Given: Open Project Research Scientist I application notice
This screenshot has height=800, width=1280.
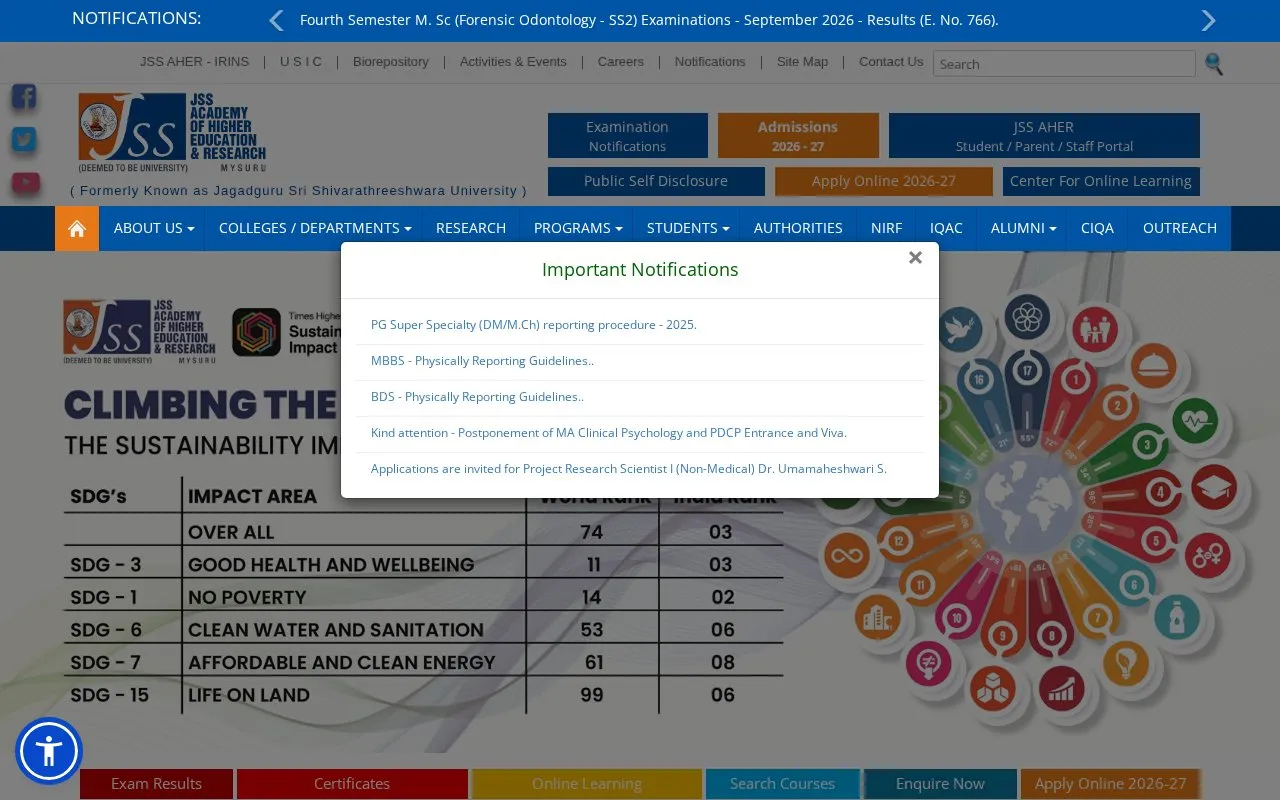Looking at the screenshot, I should 629,469.
